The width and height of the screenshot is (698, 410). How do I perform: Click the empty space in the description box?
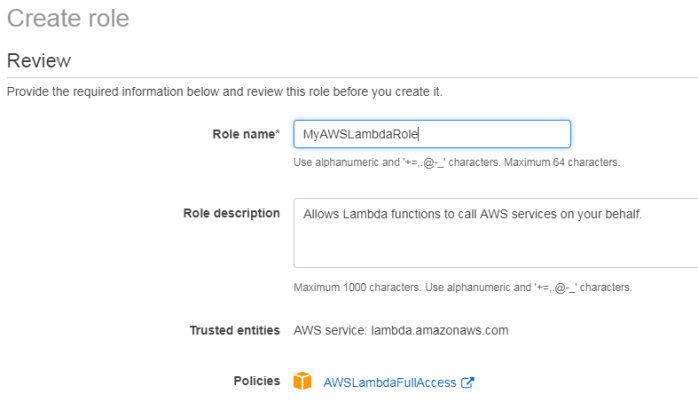[490, 247]
